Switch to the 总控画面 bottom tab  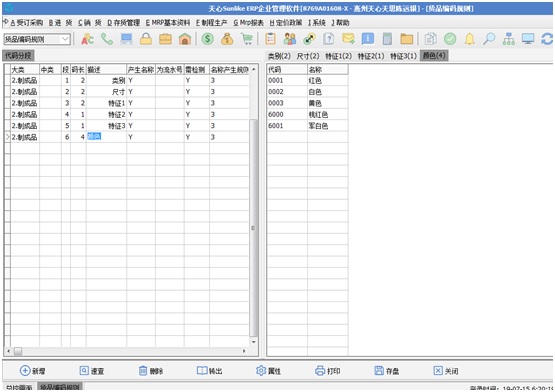(x=19, y=387)
